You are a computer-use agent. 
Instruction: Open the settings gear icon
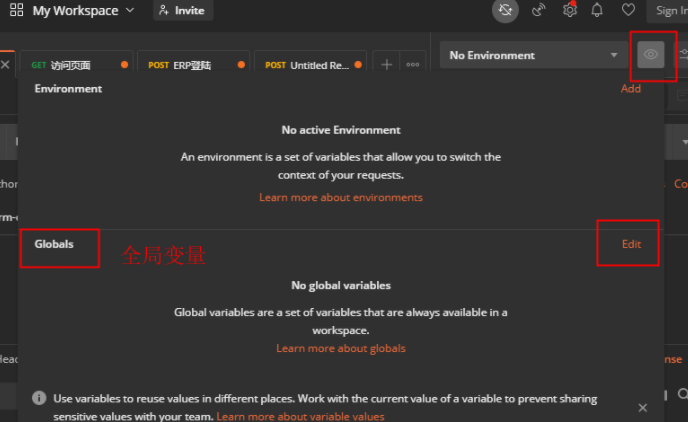point(570,10)
